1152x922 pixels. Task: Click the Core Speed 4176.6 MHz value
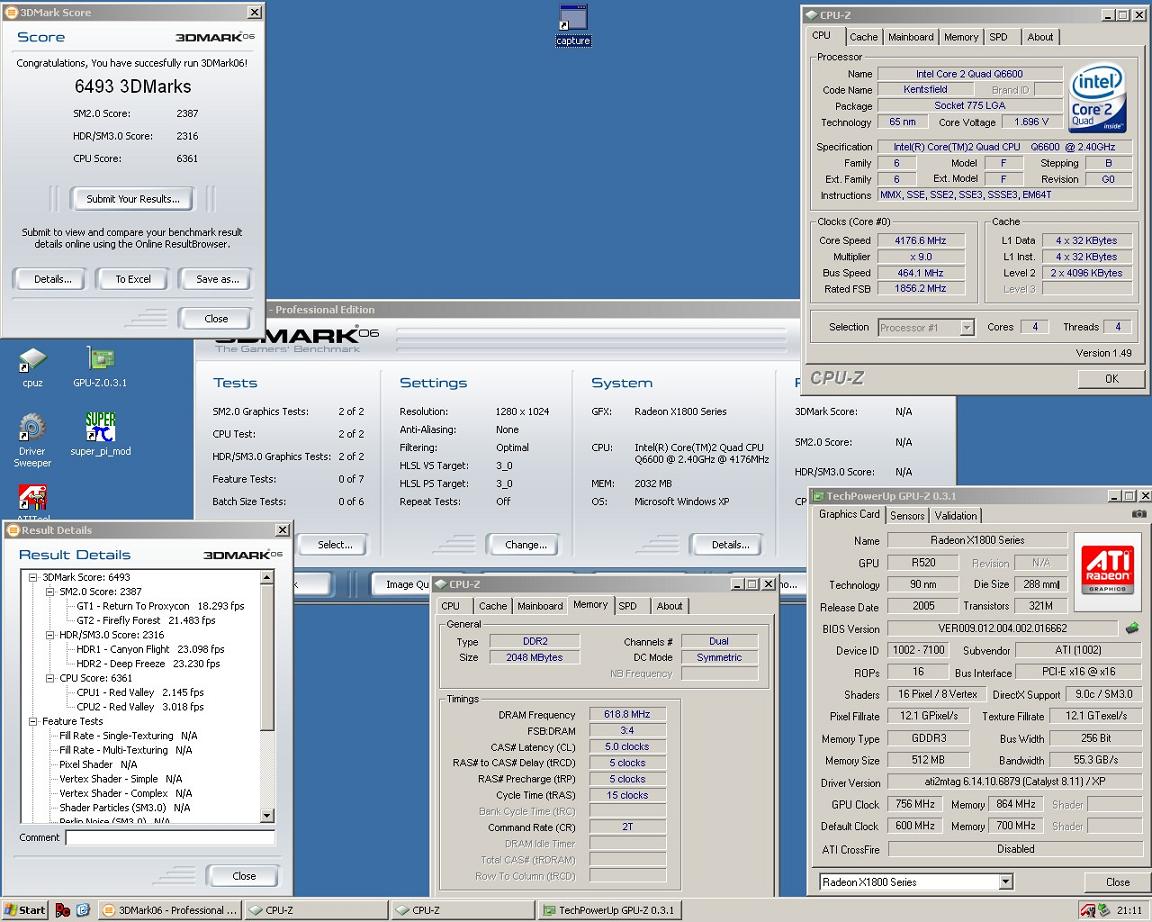click(921, 240)
